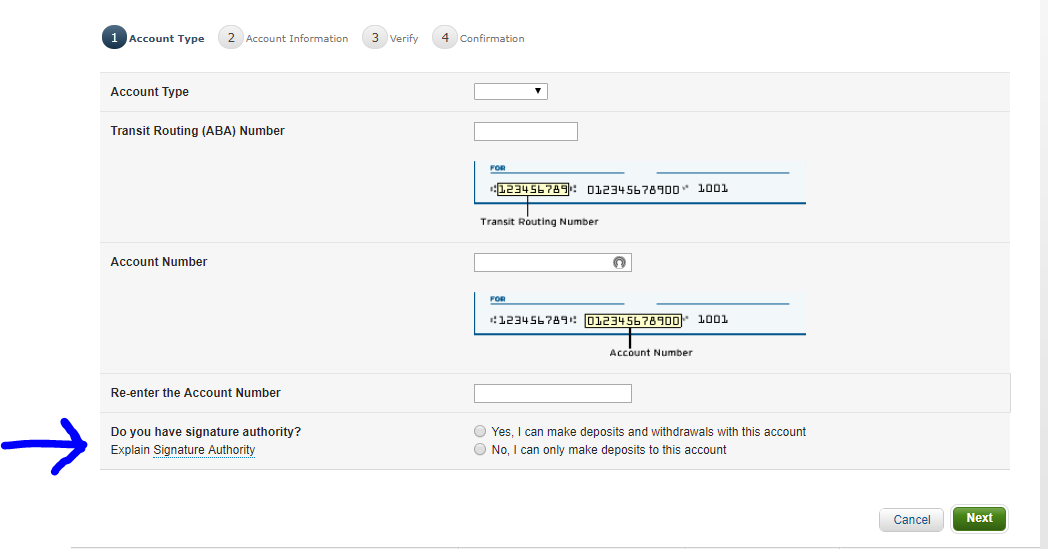Image resolution: width=1048 pixels, height=549 pixels.
Task: Go to step 1 Account Type
Action: point(153,38)
